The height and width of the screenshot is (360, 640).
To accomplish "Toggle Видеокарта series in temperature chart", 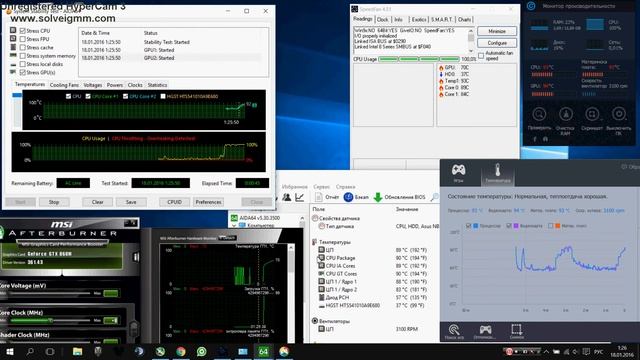I will pos(509,226).
